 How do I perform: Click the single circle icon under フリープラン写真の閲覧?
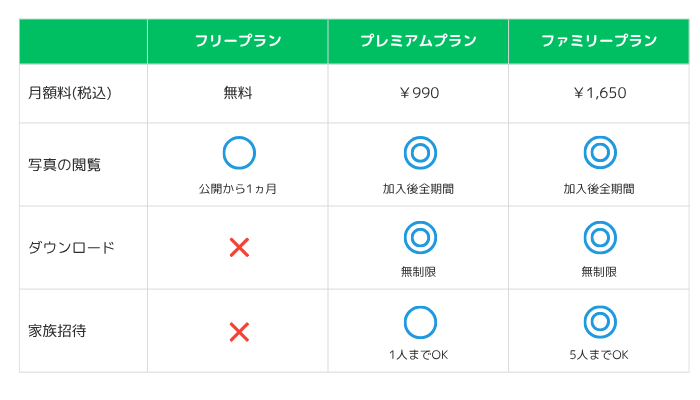click(239, 153)
